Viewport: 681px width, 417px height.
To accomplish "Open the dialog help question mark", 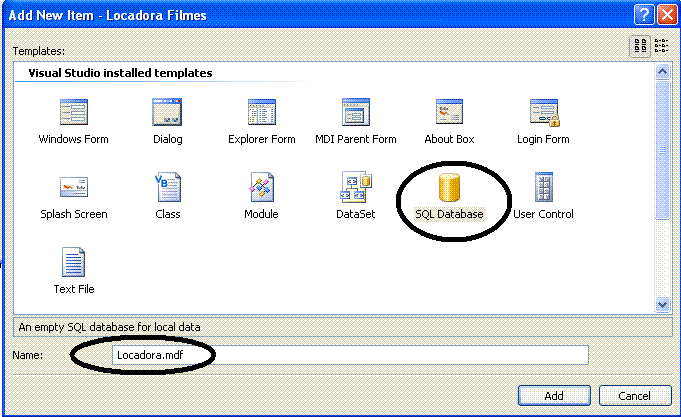I will tap(644, 15).
